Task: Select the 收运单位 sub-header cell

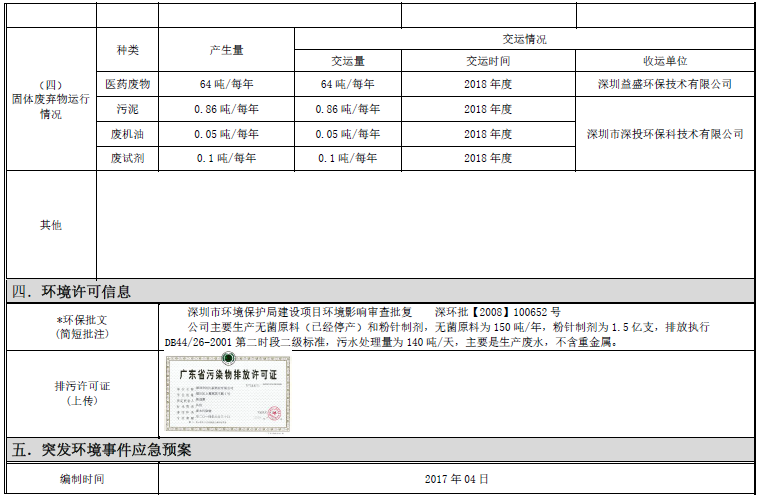Action: 664,61
